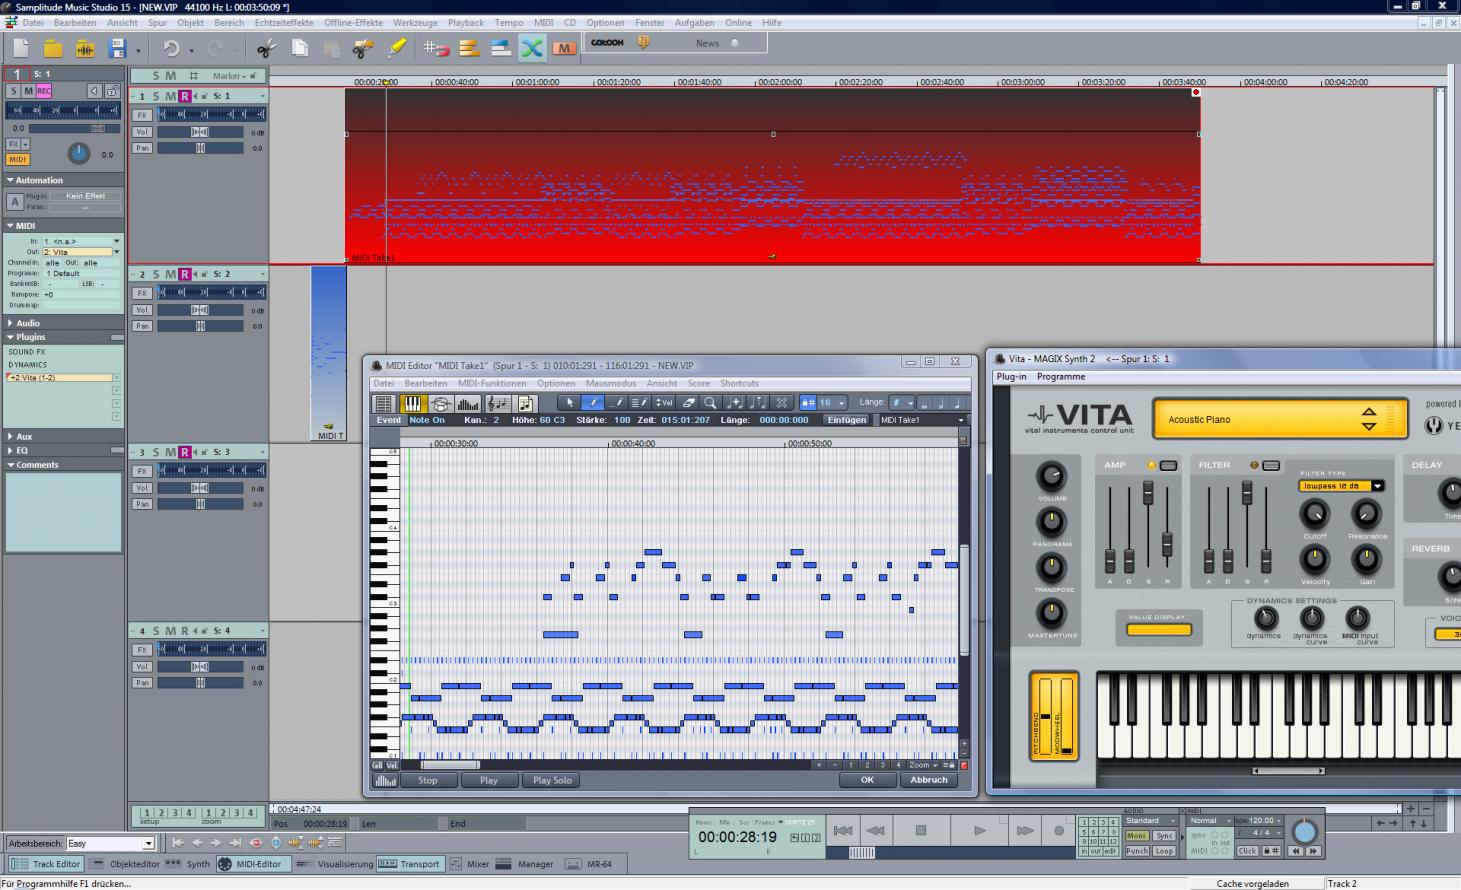
Task: Switch the MIDI Editor to event list view
Action: (384, 403)
